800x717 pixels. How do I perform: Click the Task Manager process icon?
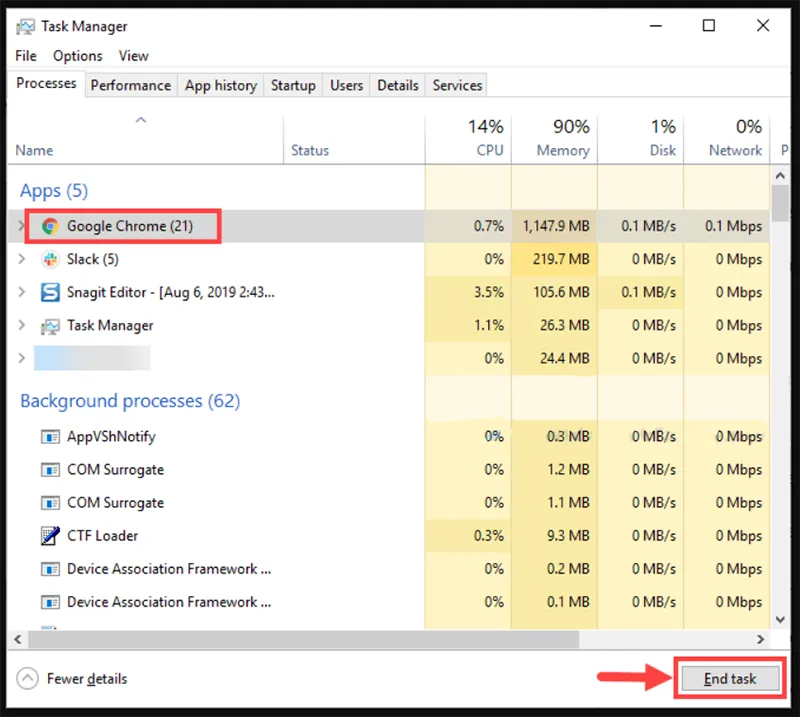[x=50, y=326]
